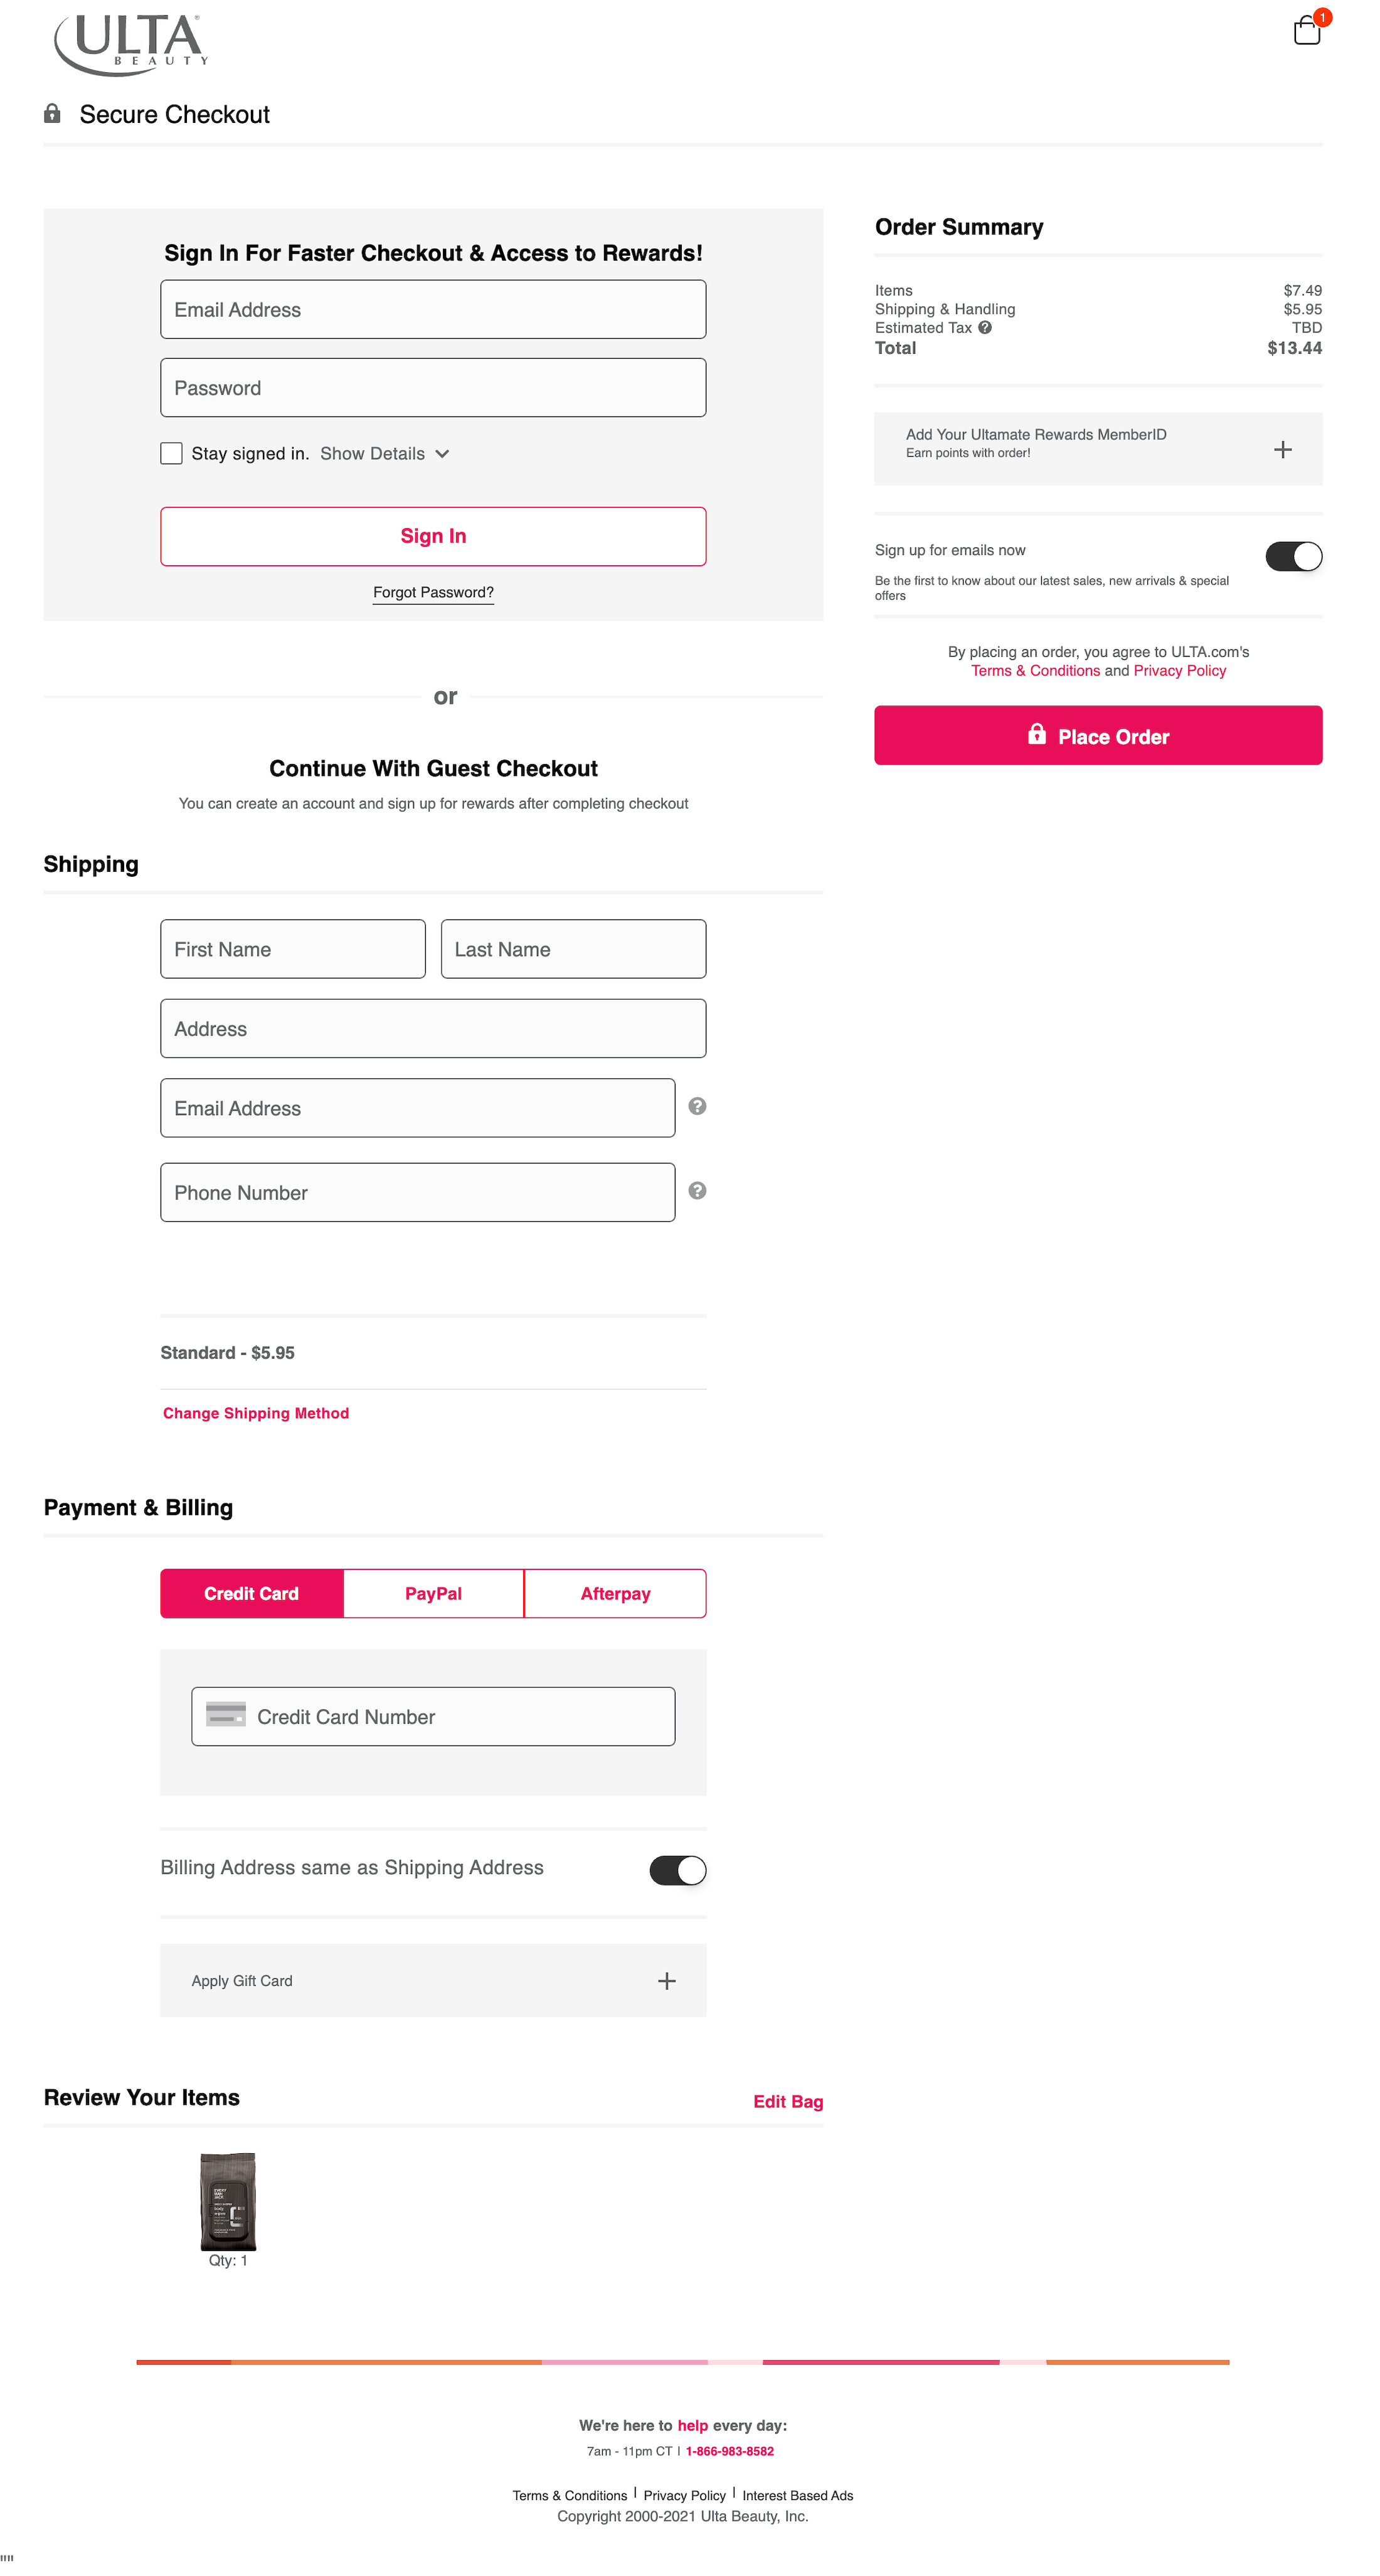Screen dimensions: 1380x2576
Task: Click the Estimated Tax help icon
Action: click(985, 328)
